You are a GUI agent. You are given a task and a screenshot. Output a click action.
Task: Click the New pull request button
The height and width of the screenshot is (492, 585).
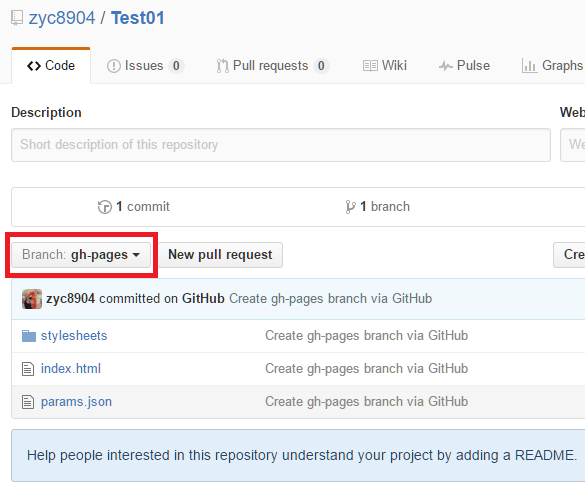click(220, 255)
